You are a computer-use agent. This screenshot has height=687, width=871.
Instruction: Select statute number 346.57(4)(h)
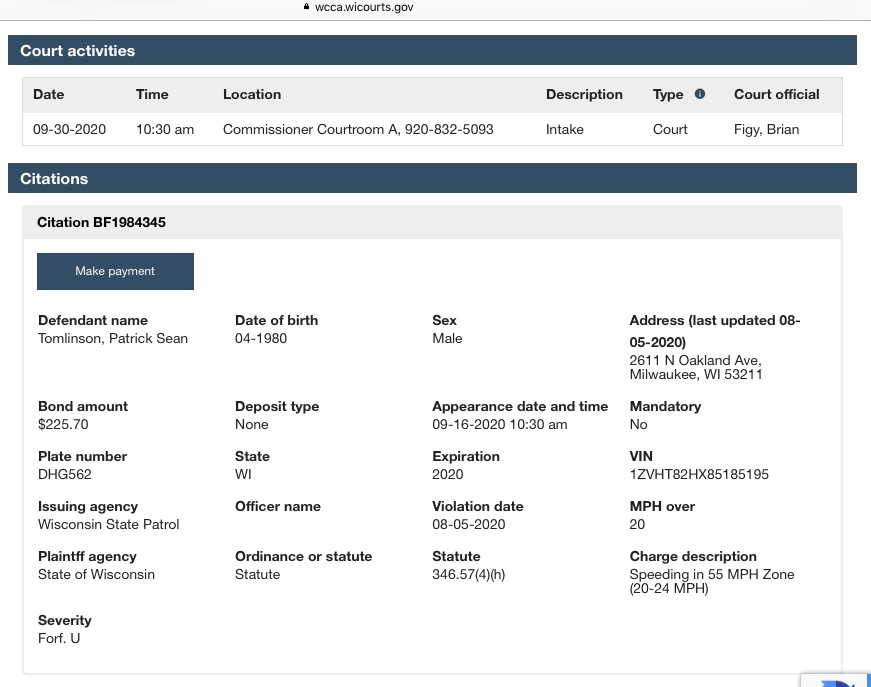tap(469, 574)
